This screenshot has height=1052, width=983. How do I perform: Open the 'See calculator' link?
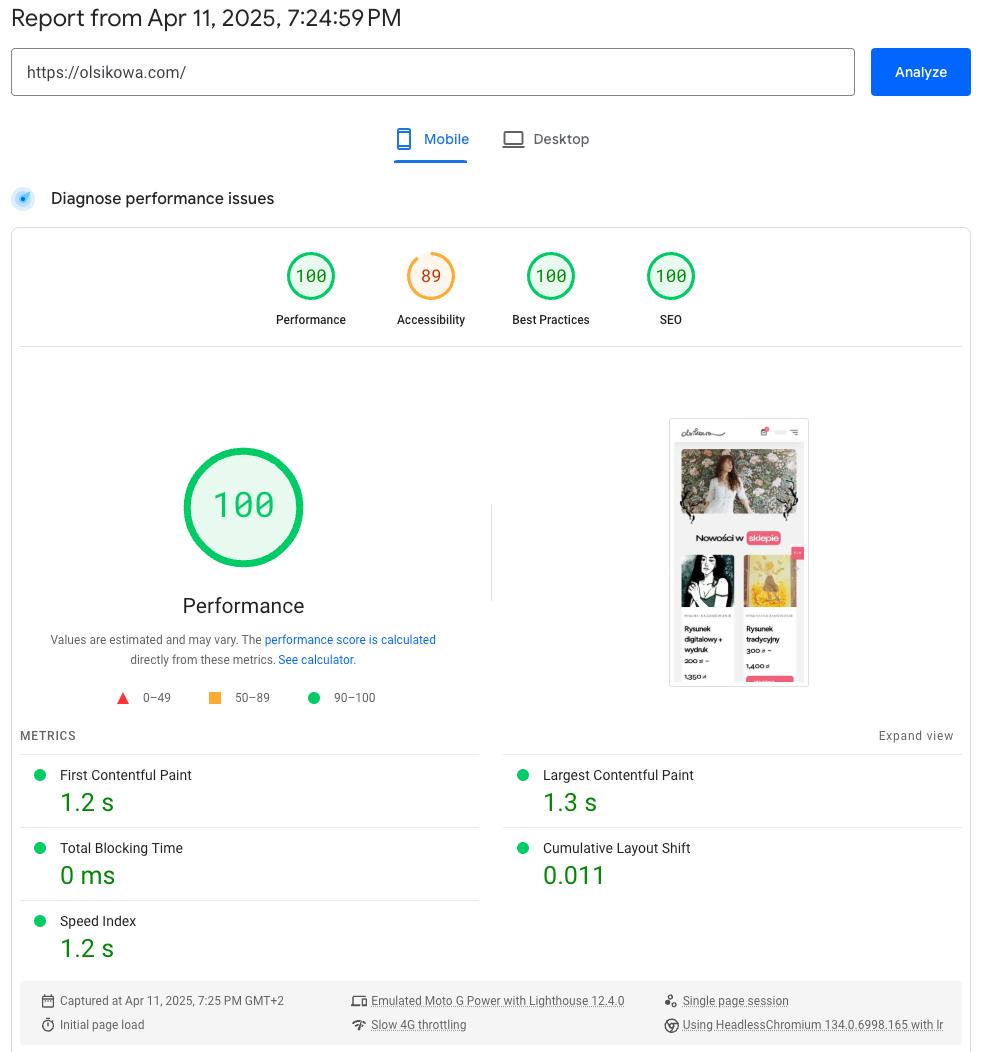(316, 660)
